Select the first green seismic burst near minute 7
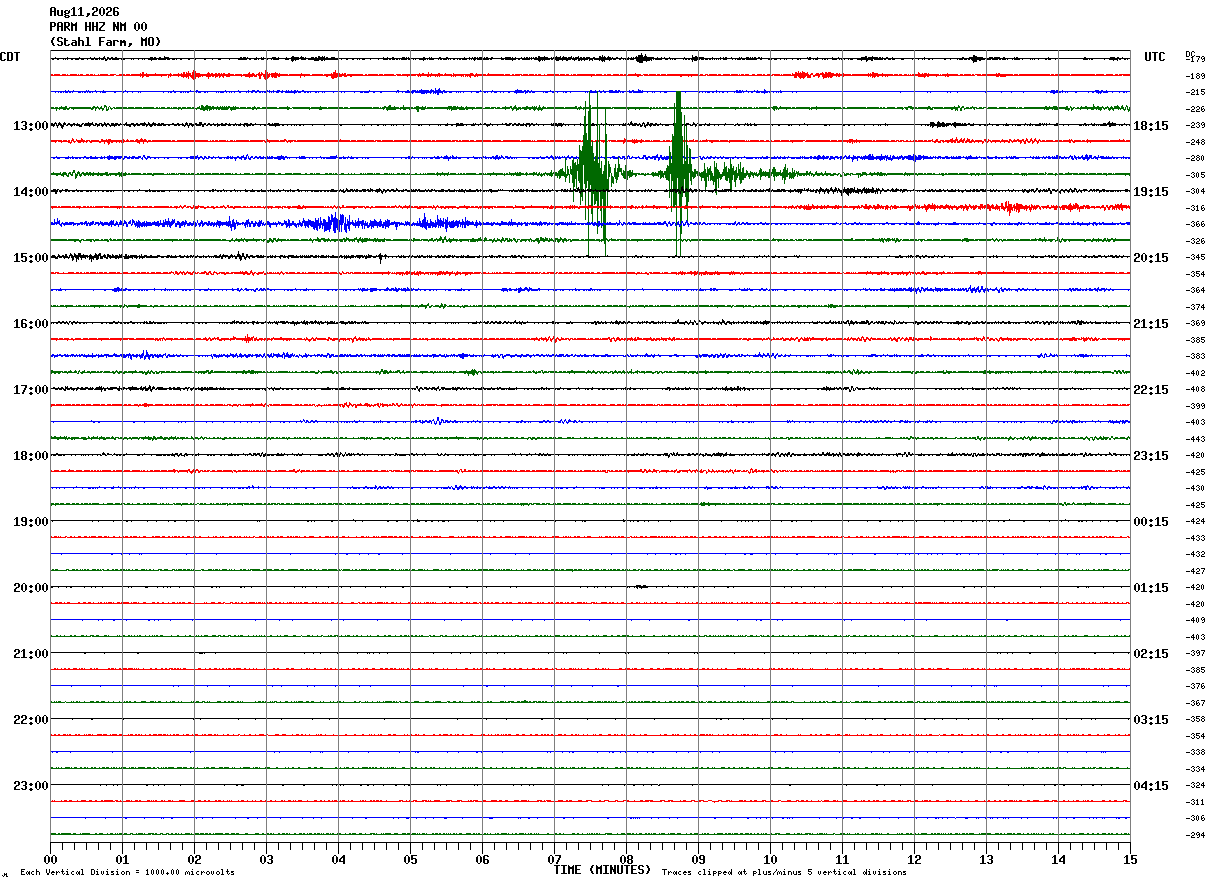The width and height of the screenshot is (1210, 886). 592,172
